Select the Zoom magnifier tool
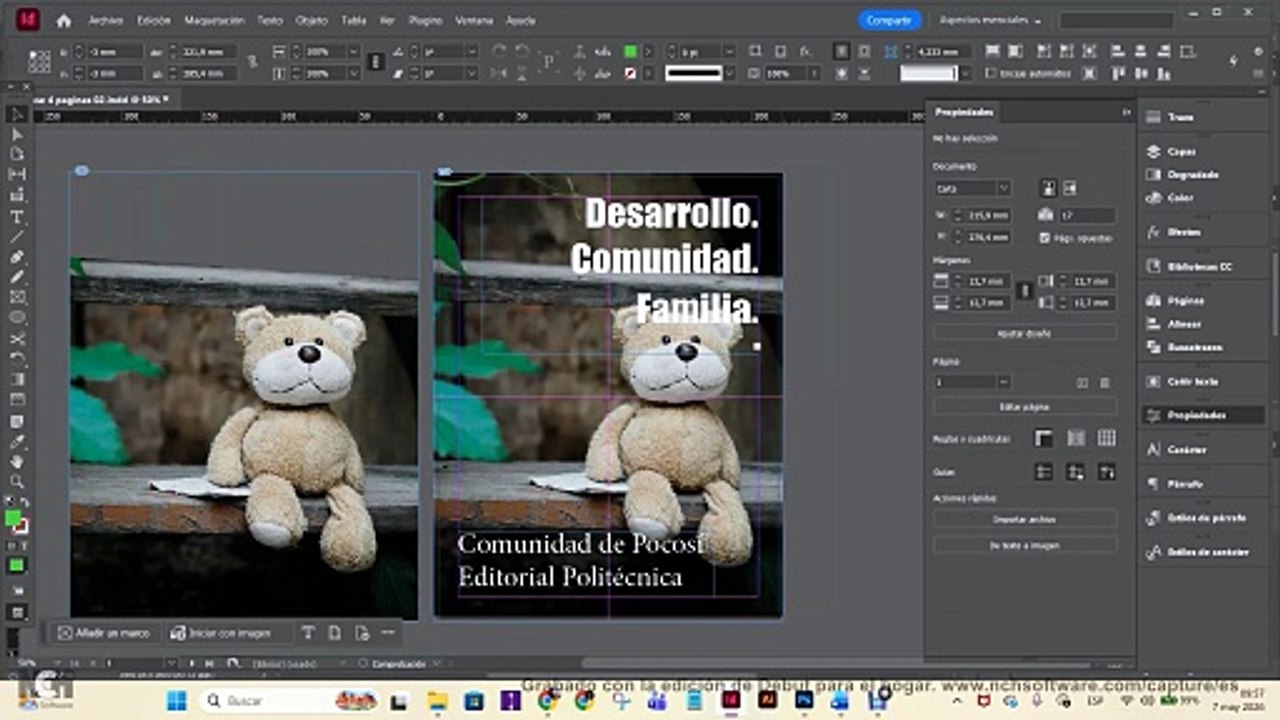 [17, 482]
